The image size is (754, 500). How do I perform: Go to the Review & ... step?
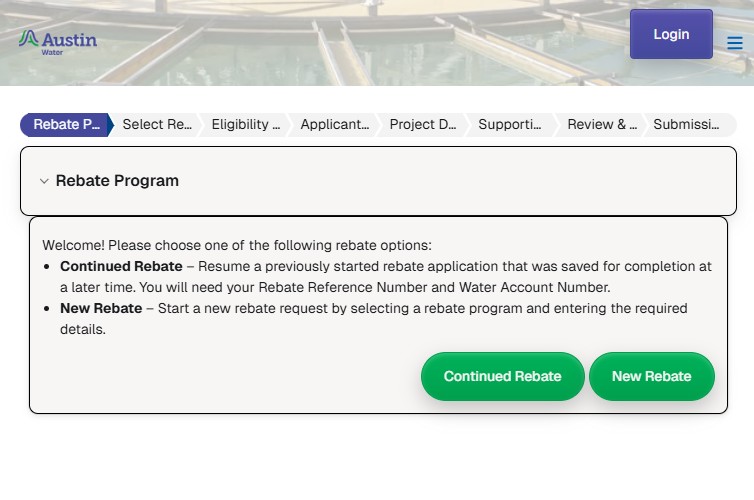point(602,125)
